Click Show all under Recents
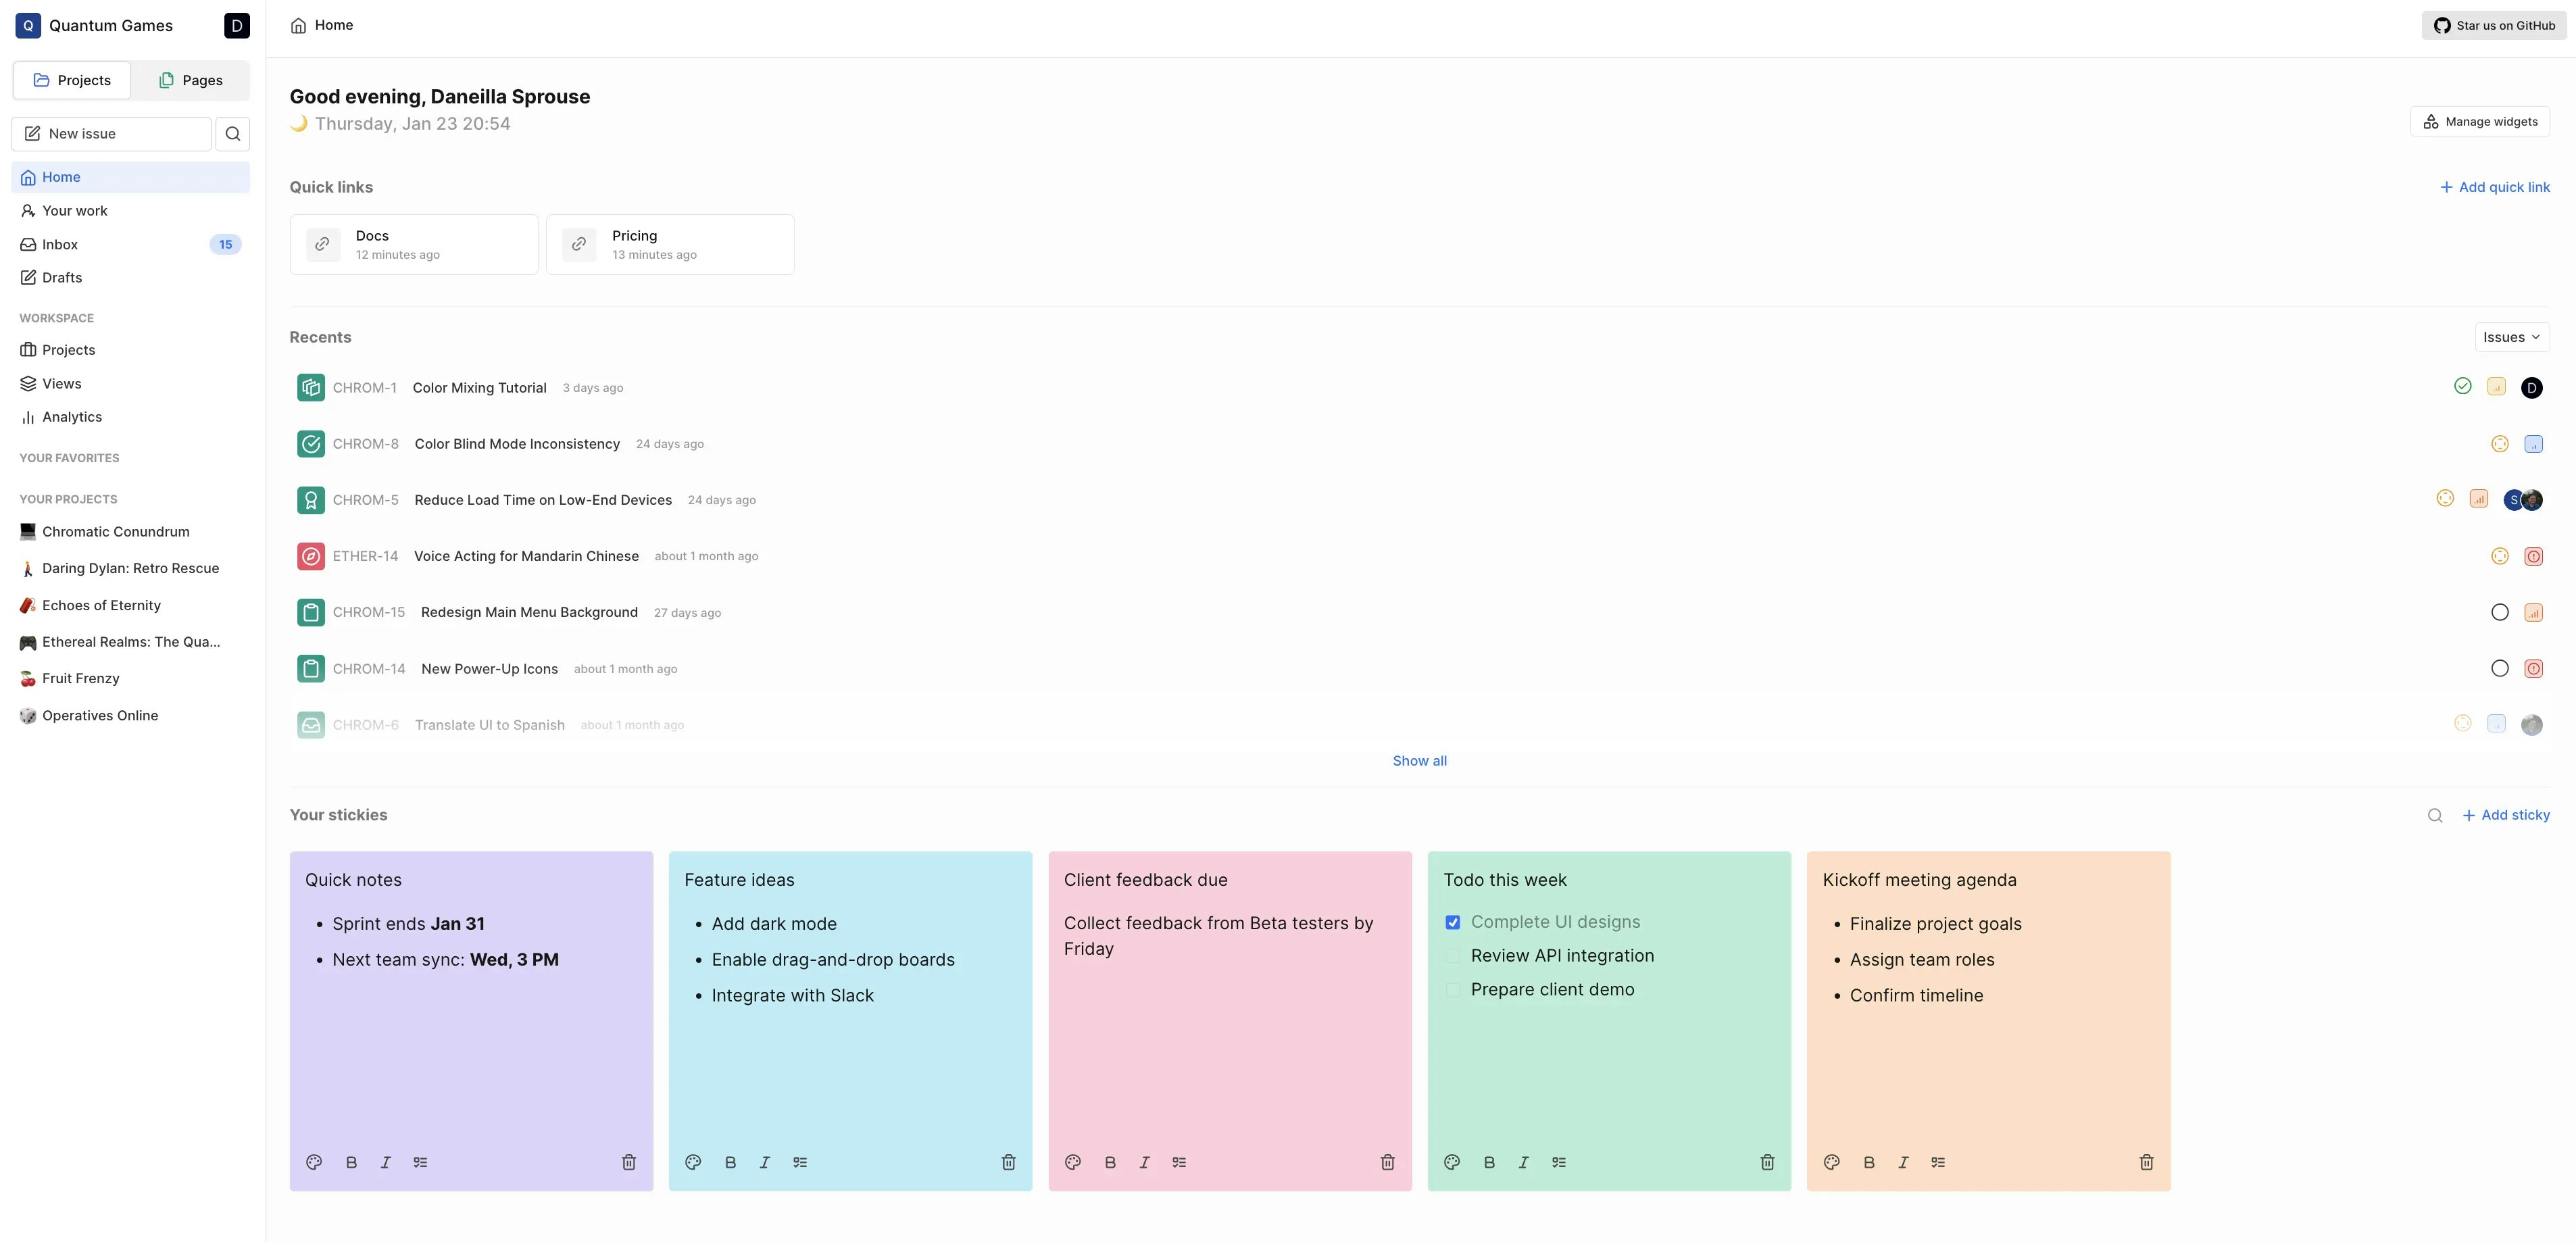2576x1242 pixels. click(1419, 761)
